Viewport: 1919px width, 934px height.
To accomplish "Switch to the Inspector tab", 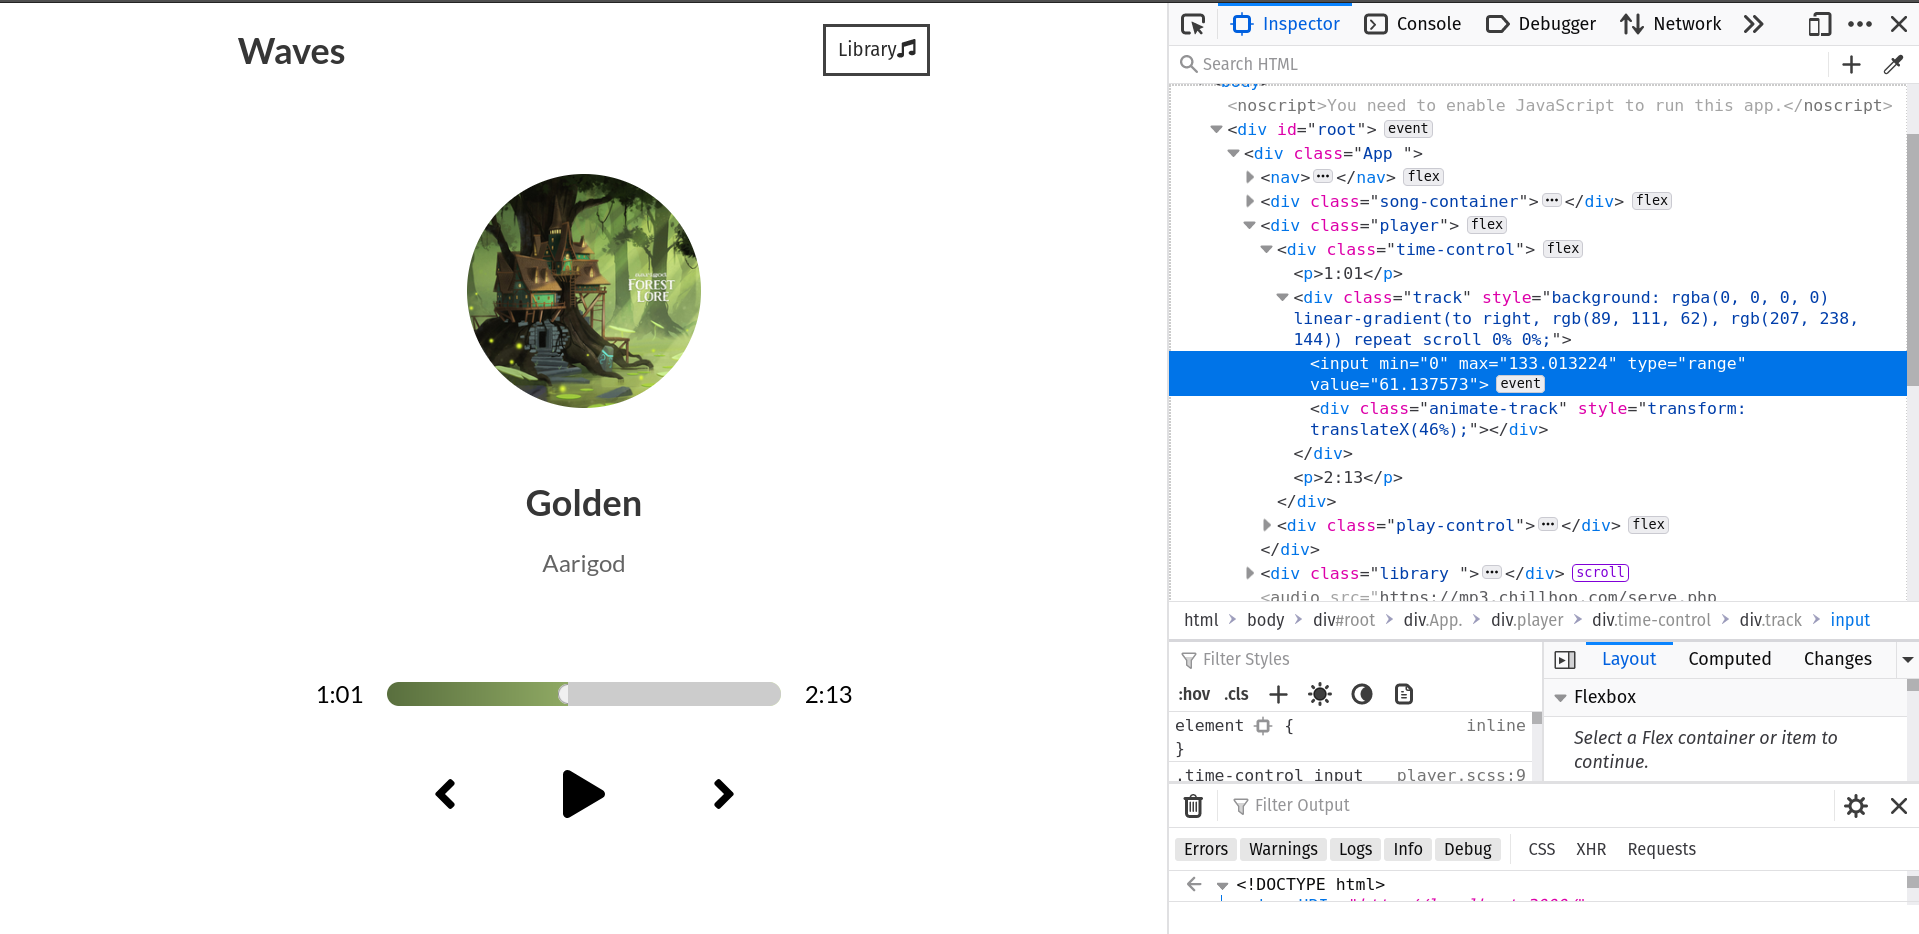I will [1285, 24].
